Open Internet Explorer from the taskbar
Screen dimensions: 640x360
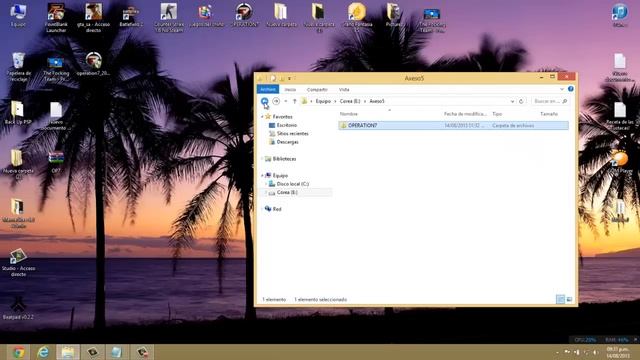point(43,352)
